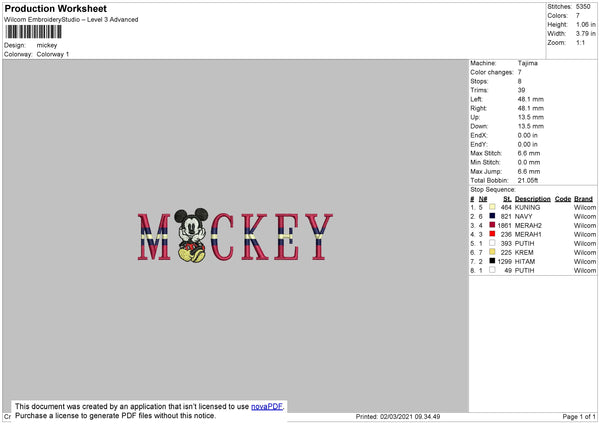Click the 'NAVY' description text
Image resolution: width=600 pixels, height=424 pixels.
523,217
